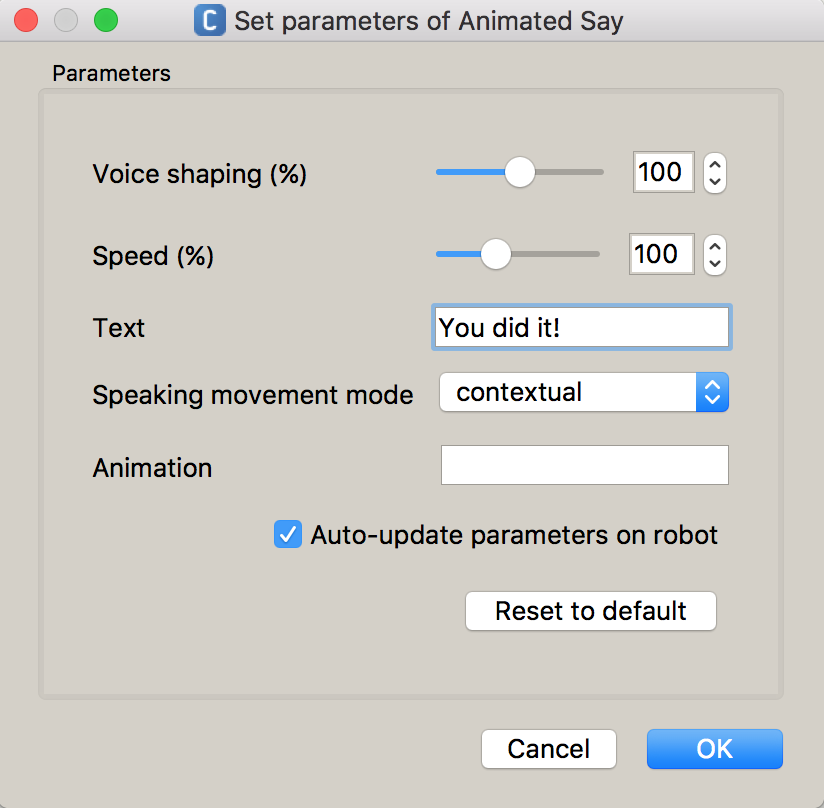Disable Auto-update parameters on robot
824x808 pixels.
288,535
